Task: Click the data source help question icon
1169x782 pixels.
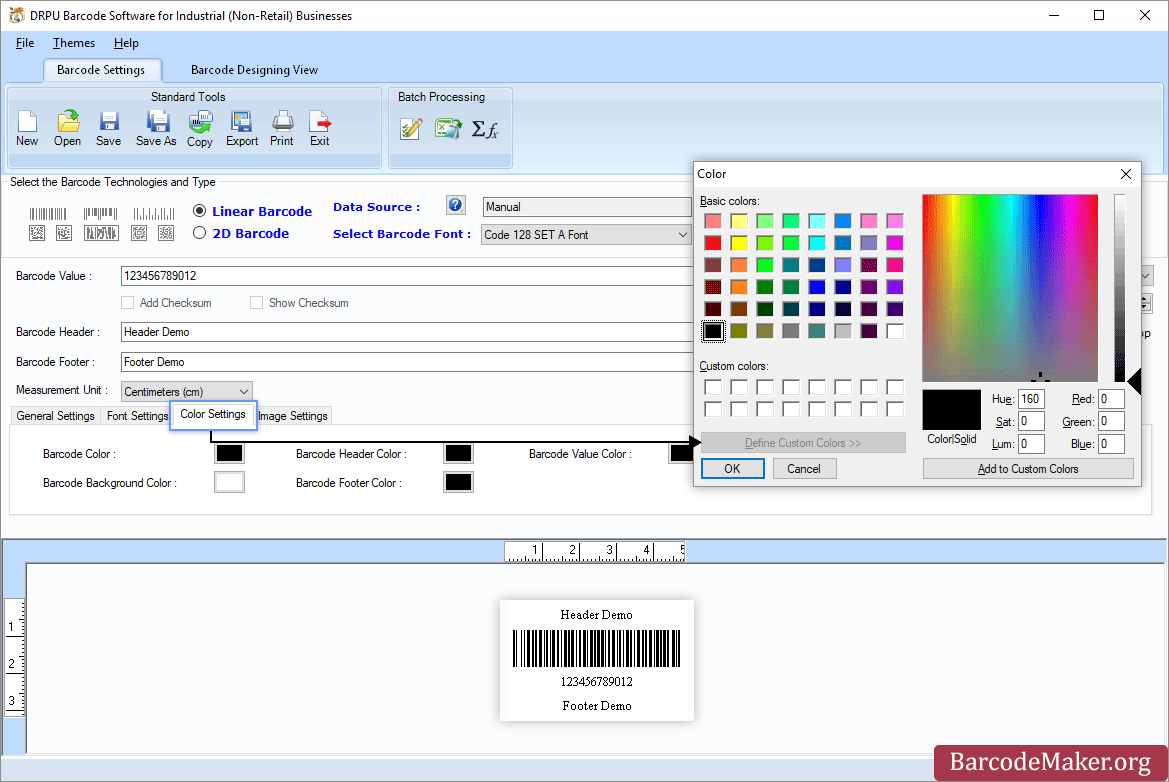Action: [x=456, y=205]
